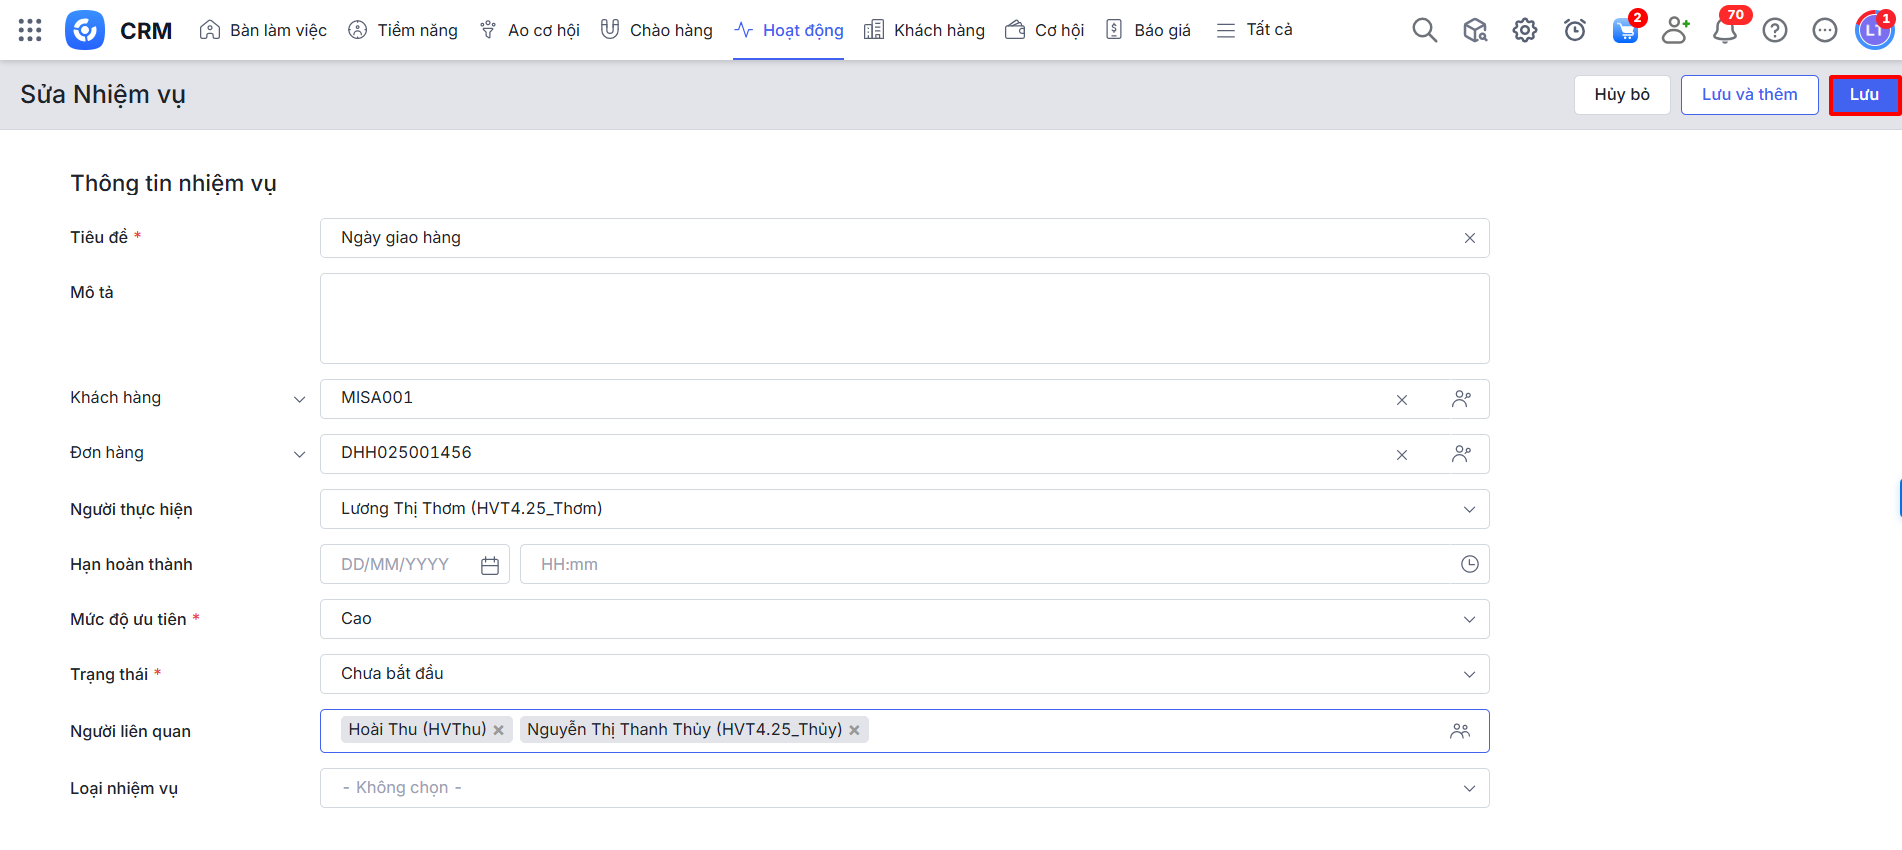Screen dimensions: 1902x850
Task: Expand the Người thực hiện dropdown
Action: click(1469, 509)
